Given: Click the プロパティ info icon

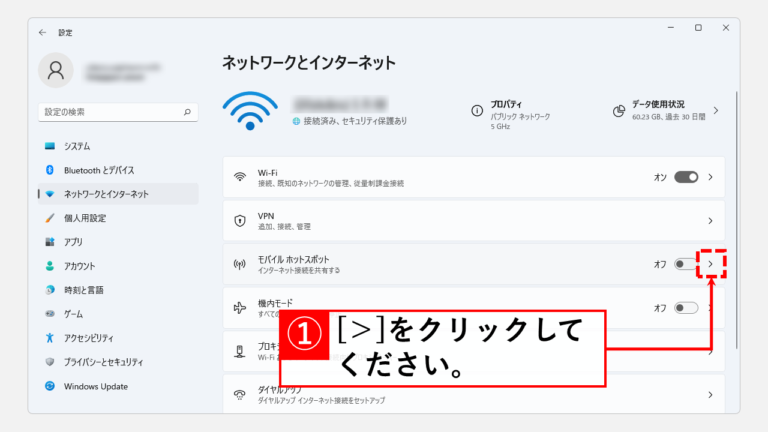Looking at the screenshot, I should (477, 111).
